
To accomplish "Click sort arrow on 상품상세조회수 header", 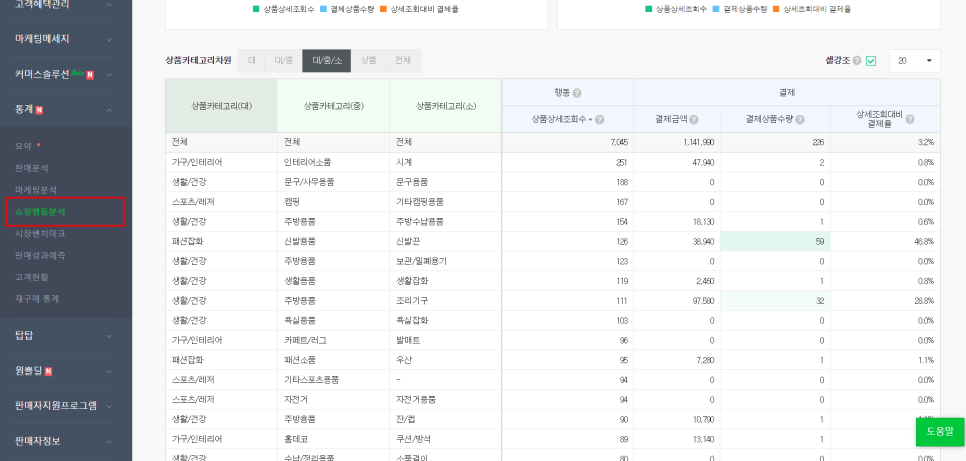I will [x=590, y=120].
